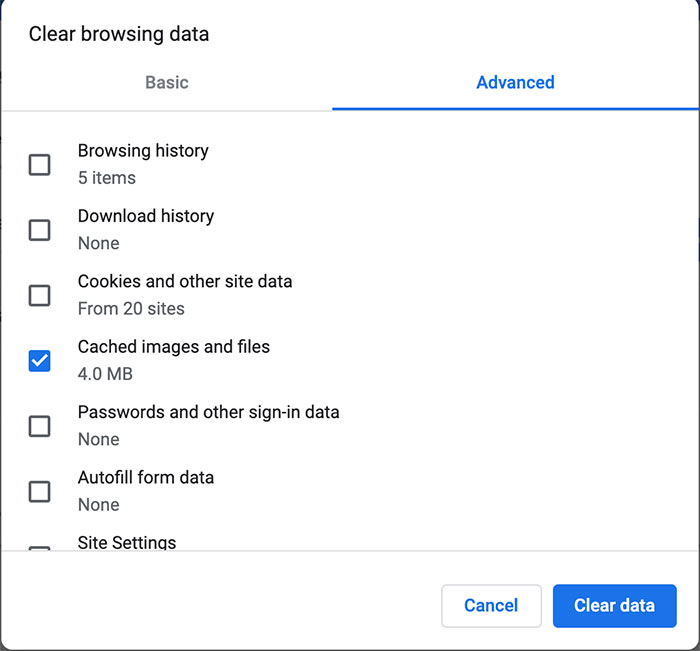Click the Clear data button

pyautogui.click(x=614, y=606)
